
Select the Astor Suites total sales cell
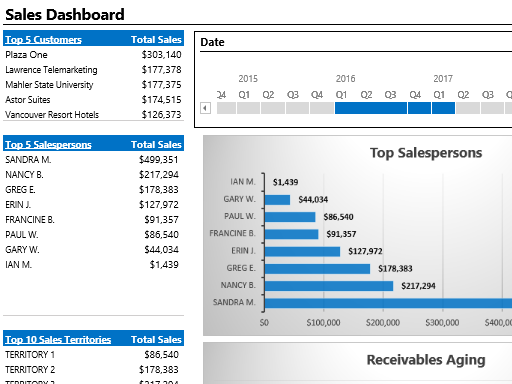pos(161,100)
